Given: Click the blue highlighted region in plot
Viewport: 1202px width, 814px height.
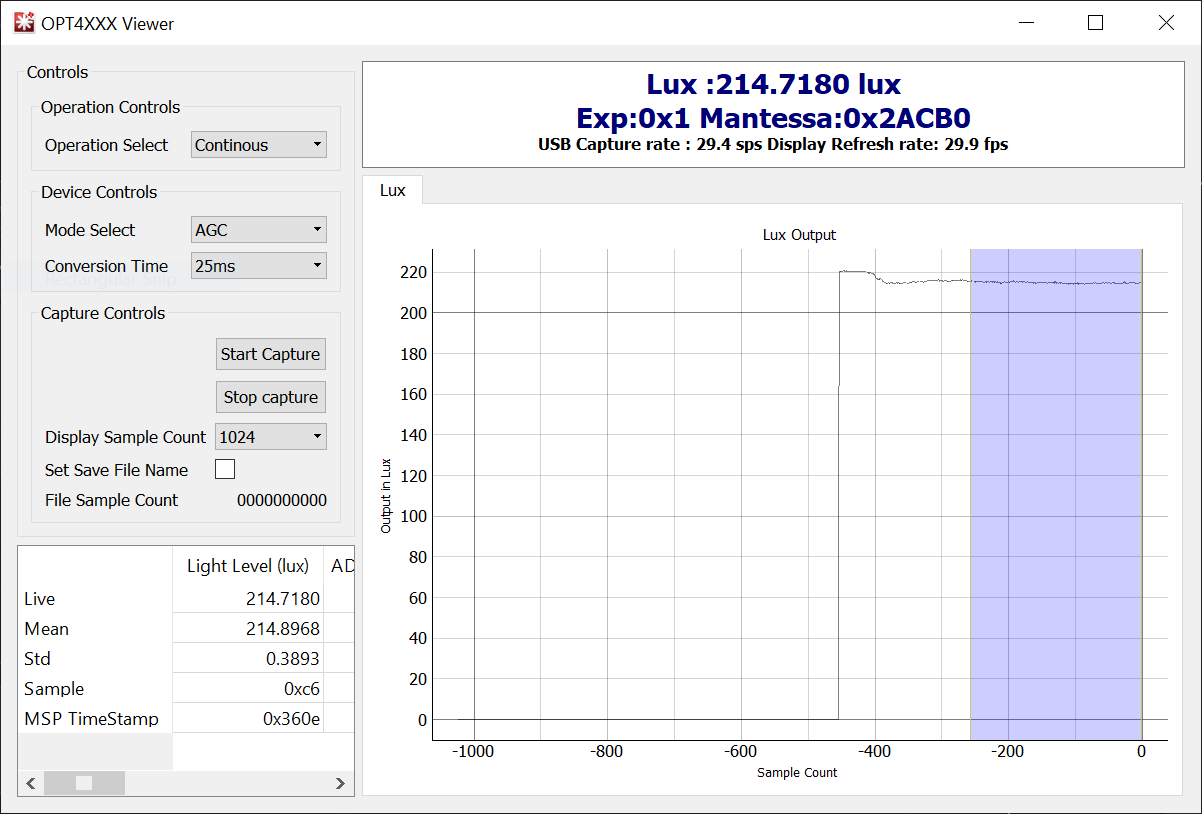Looking at the screenshot, I should [1056, 500].
